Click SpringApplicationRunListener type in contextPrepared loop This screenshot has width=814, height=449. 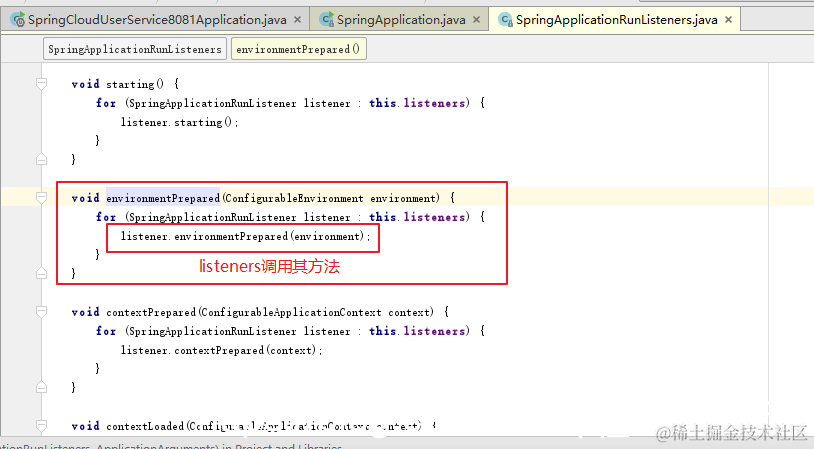(212, 331)
